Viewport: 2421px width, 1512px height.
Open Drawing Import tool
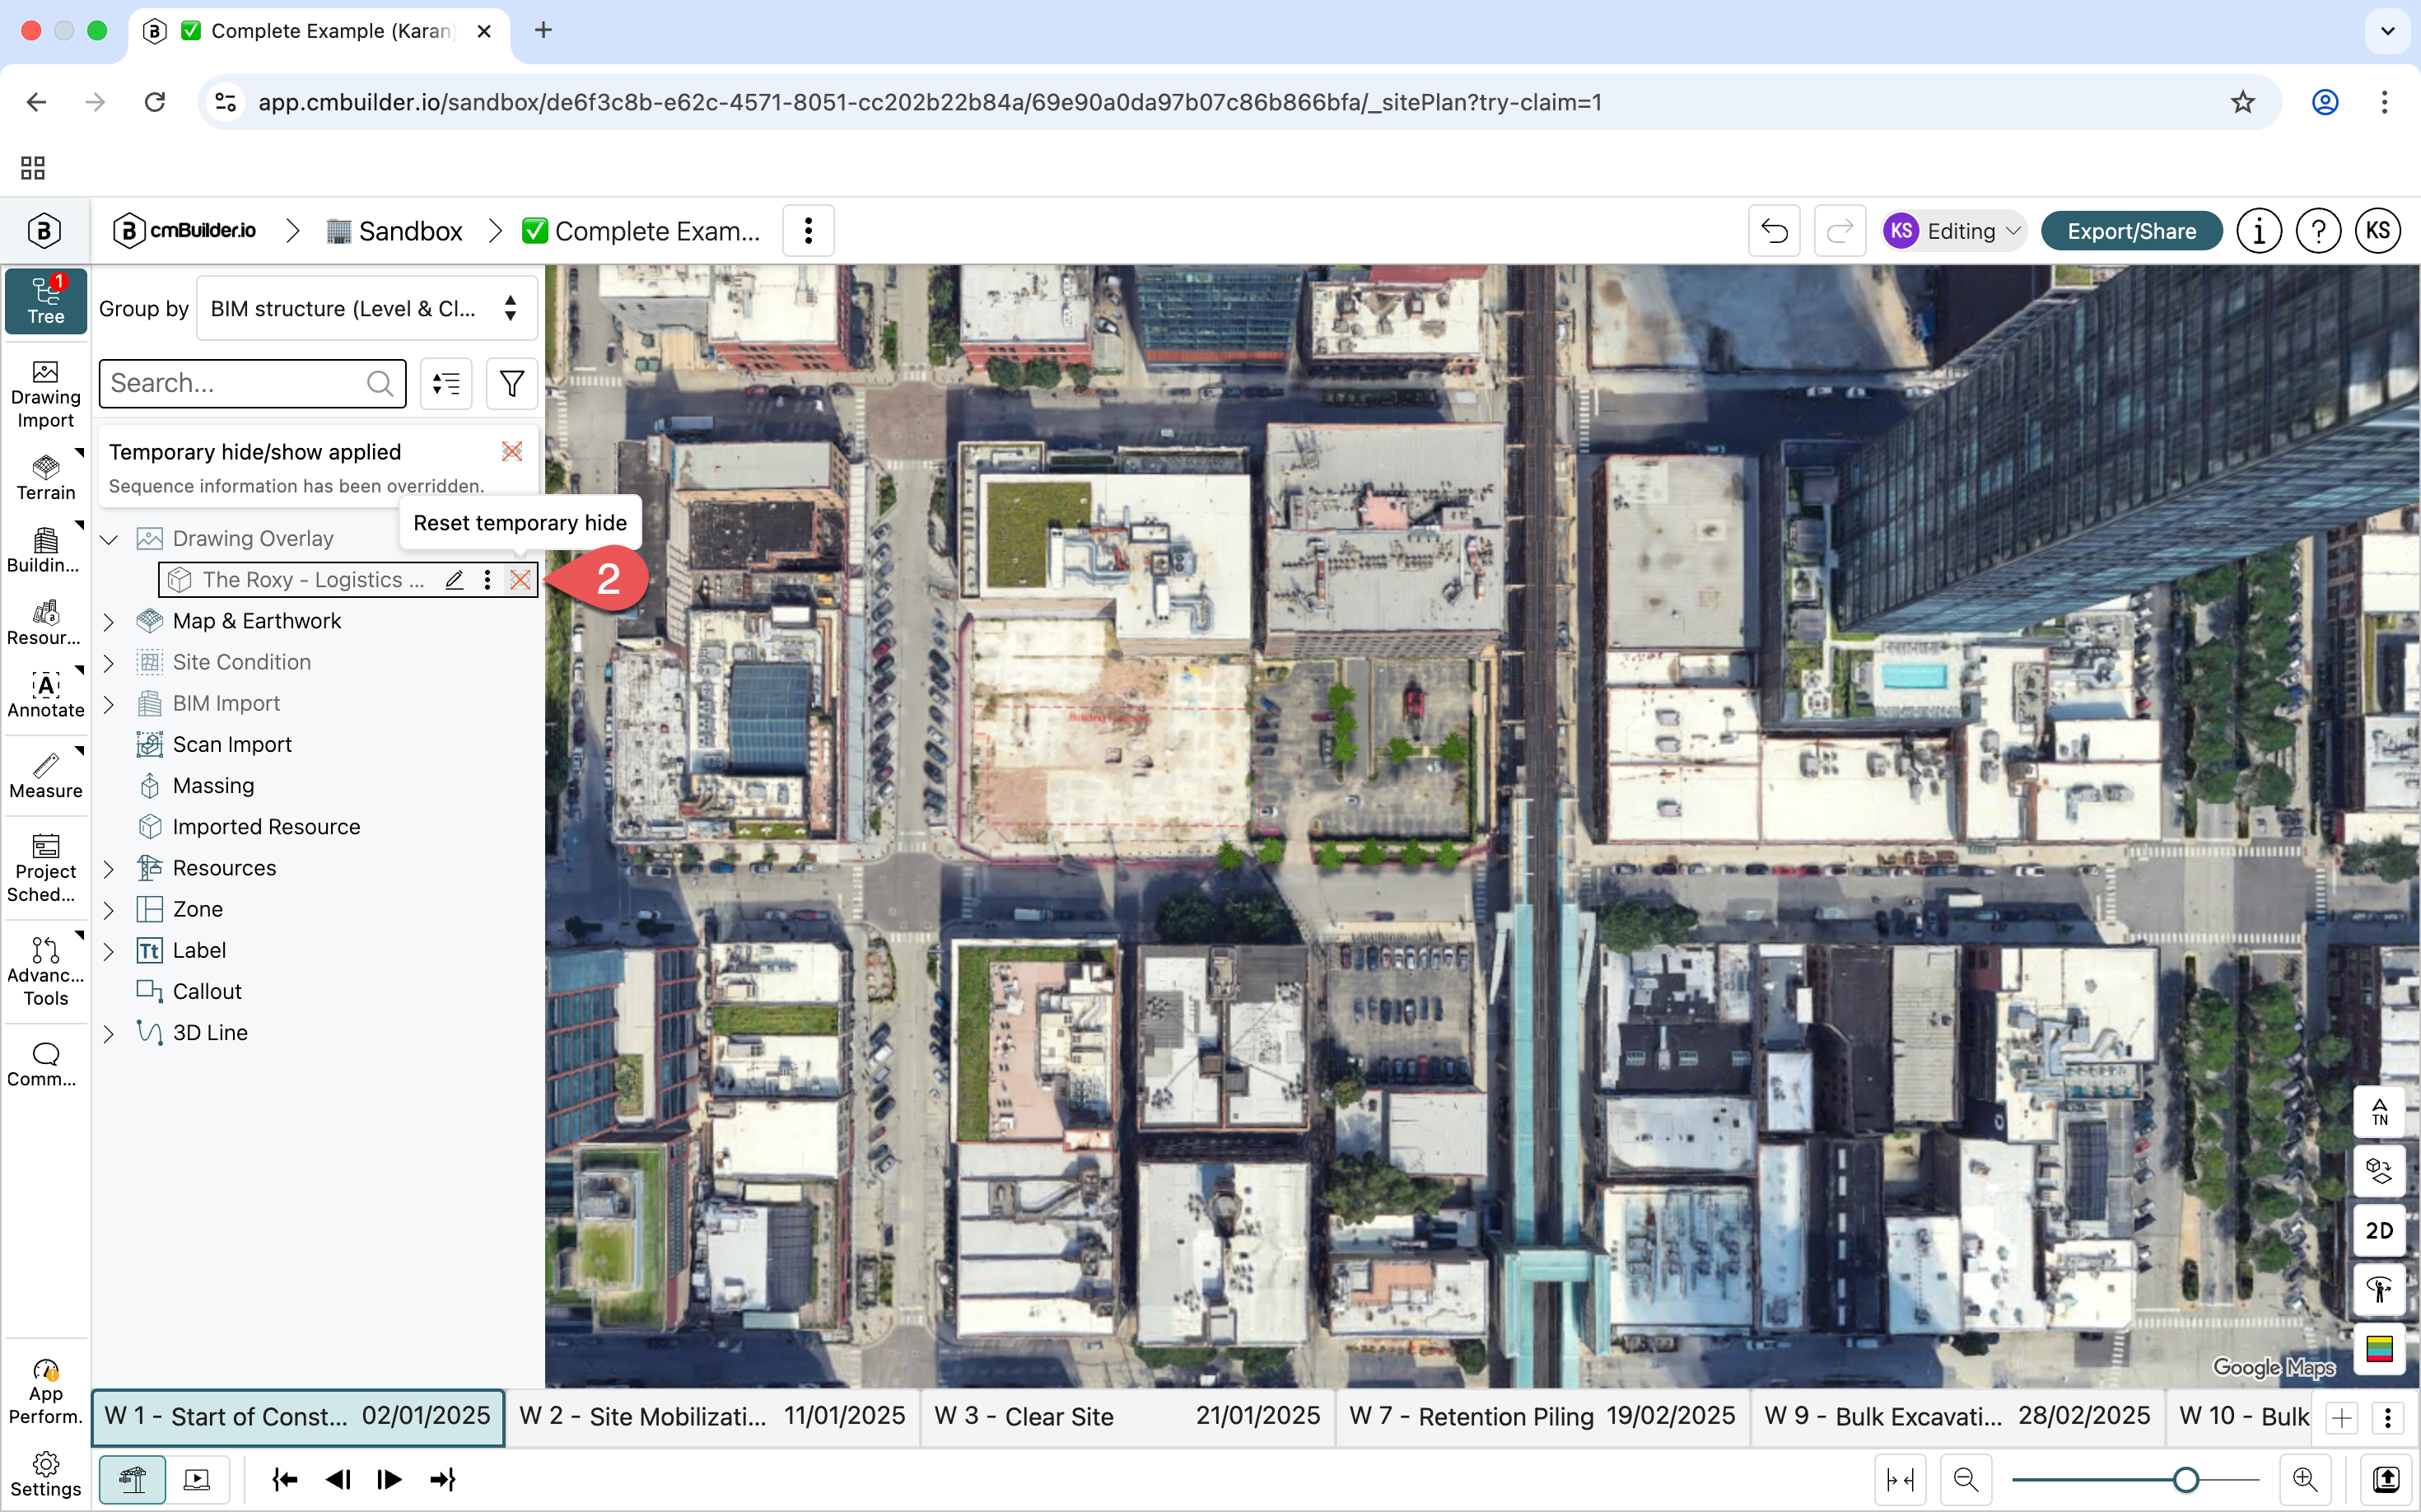tap(45, 394)
